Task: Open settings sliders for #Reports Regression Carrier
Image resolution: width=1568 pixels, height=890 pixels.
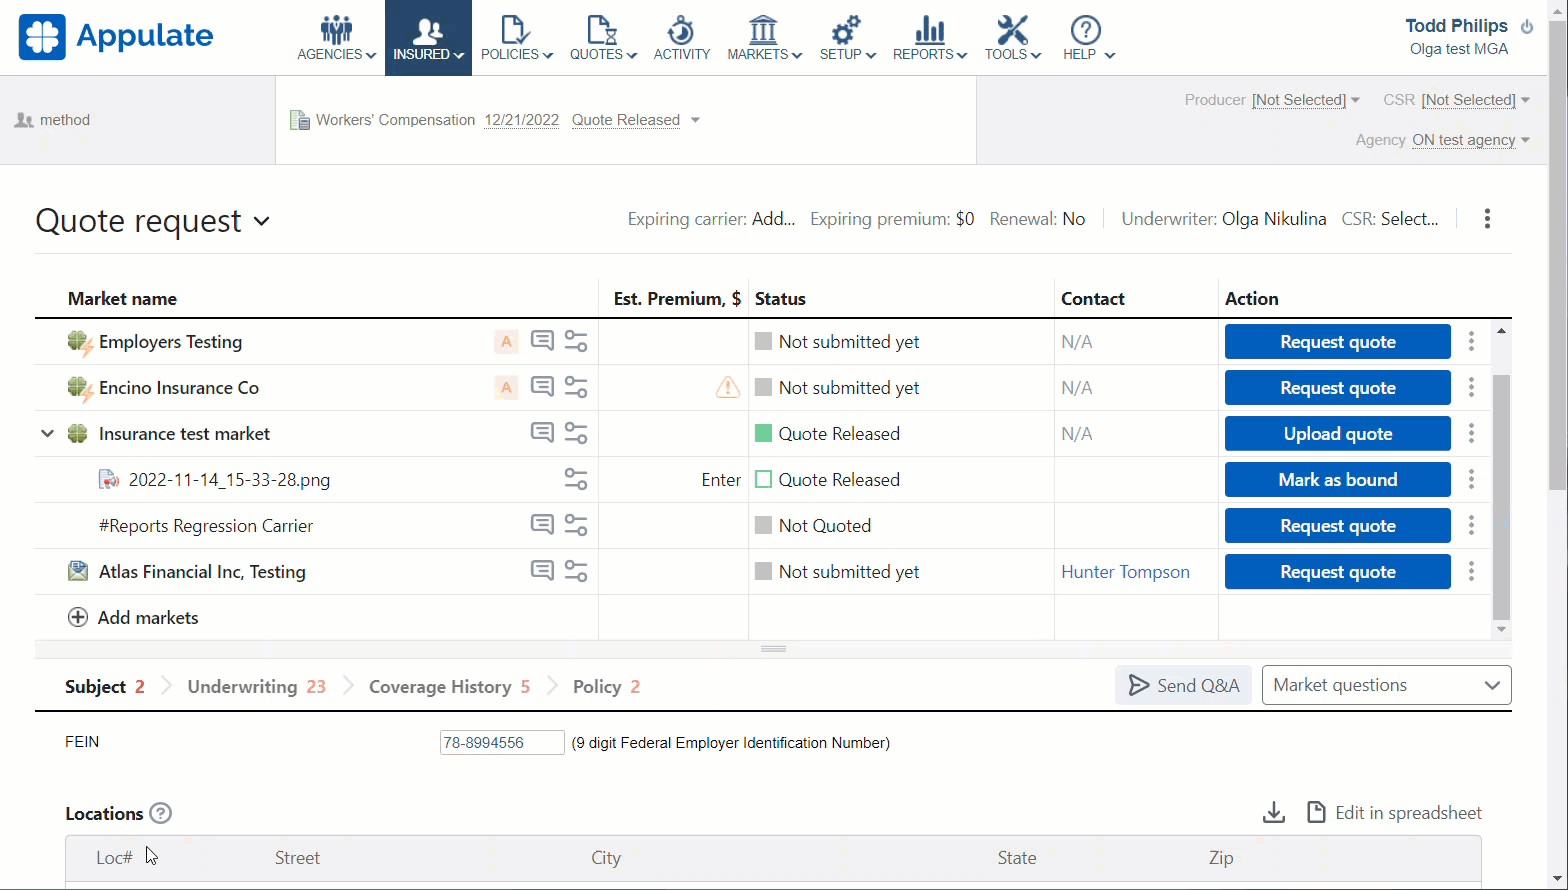Action: 576,525
